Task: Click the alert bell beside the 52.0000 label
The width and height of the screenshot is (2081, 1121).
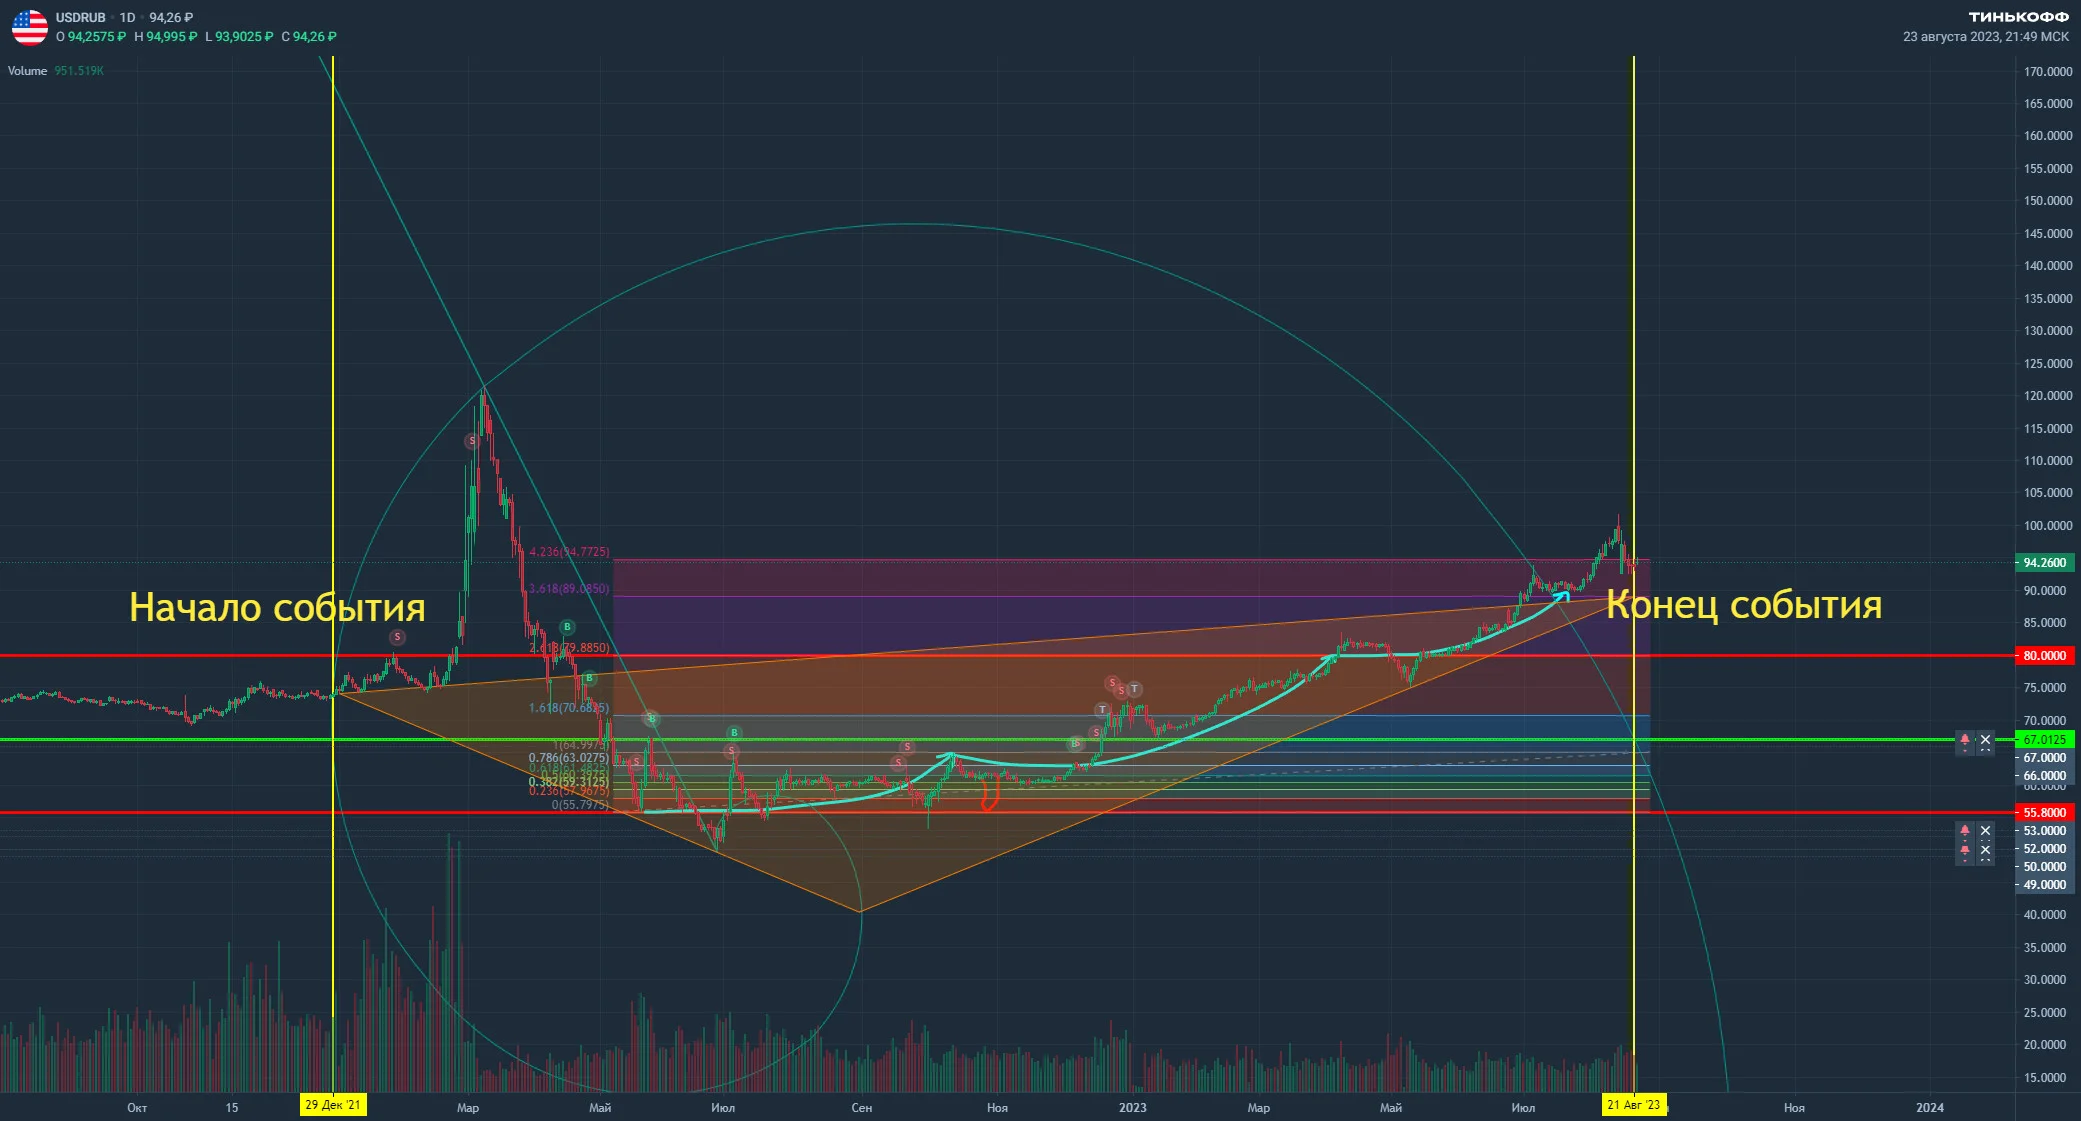Action: point(1965,850)
